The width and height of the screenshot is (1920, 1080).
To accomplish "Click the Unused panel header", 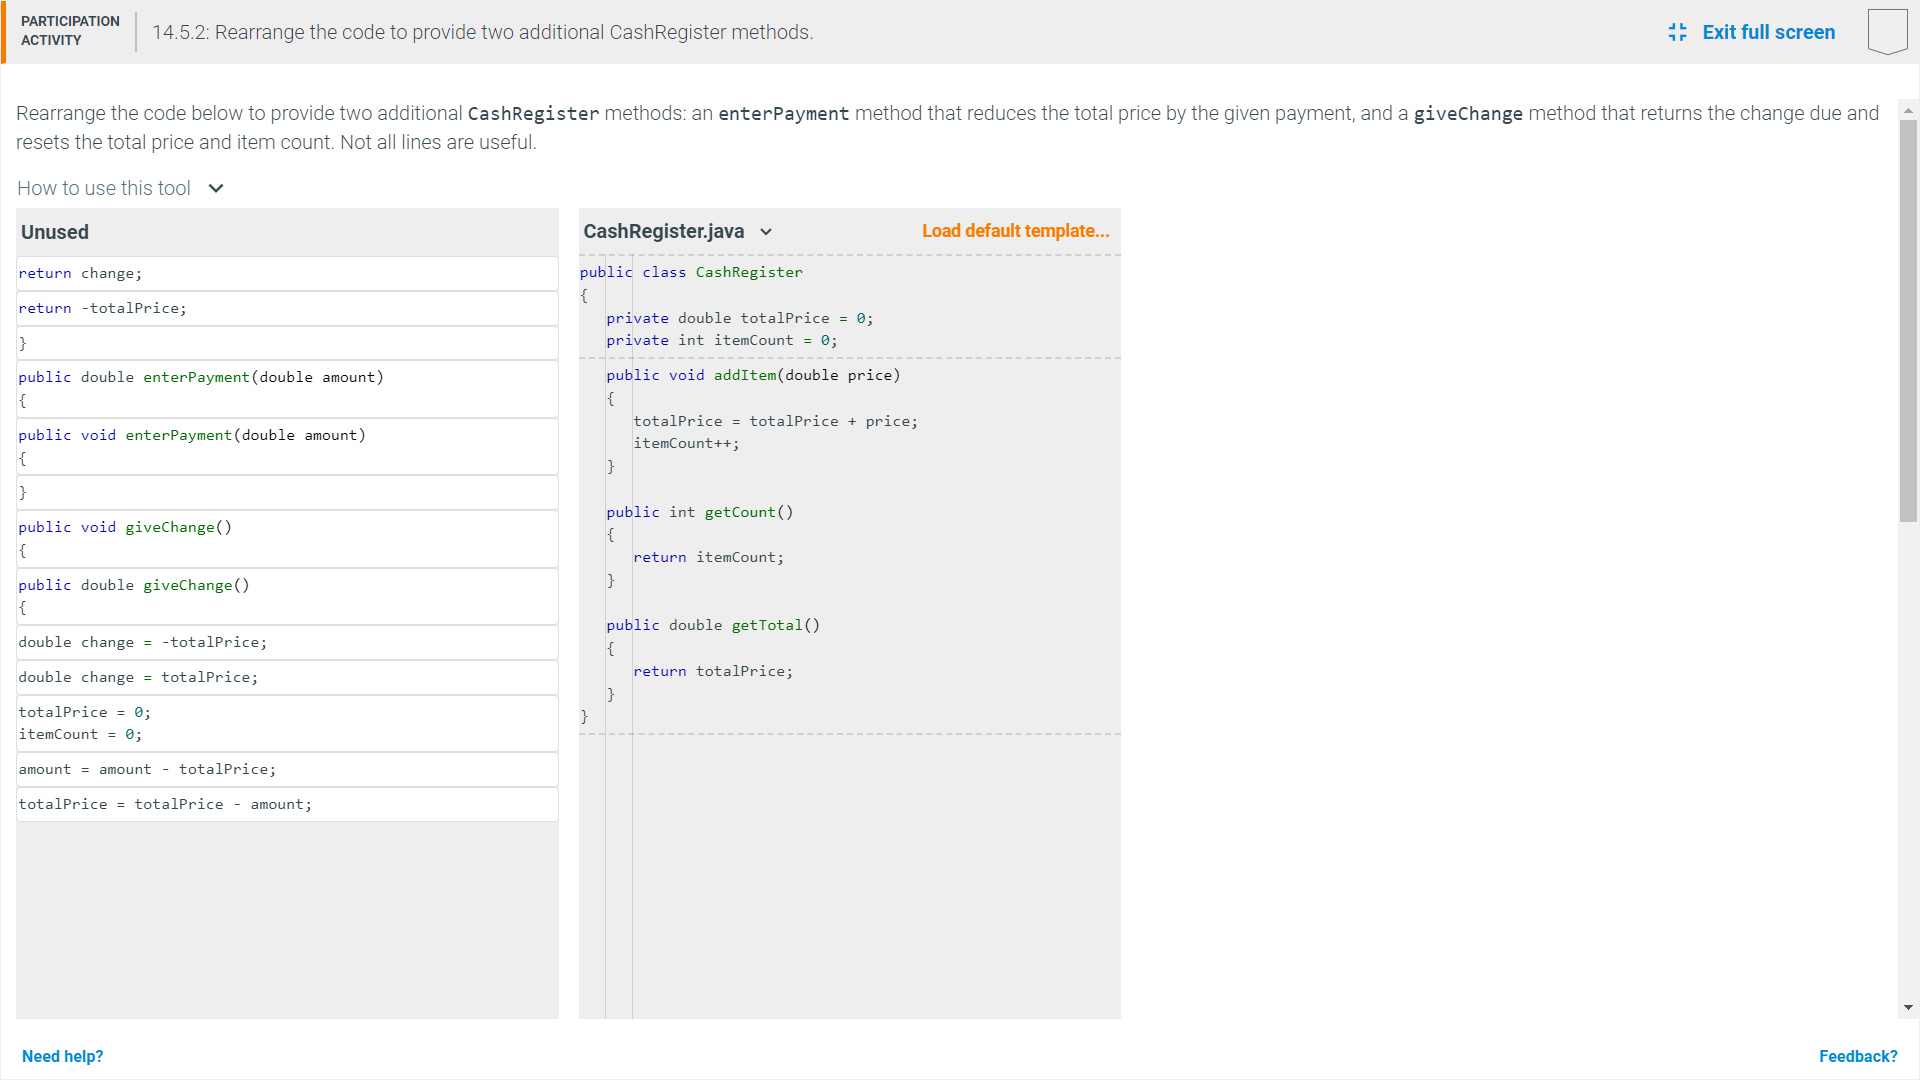I will coord(55,232).
